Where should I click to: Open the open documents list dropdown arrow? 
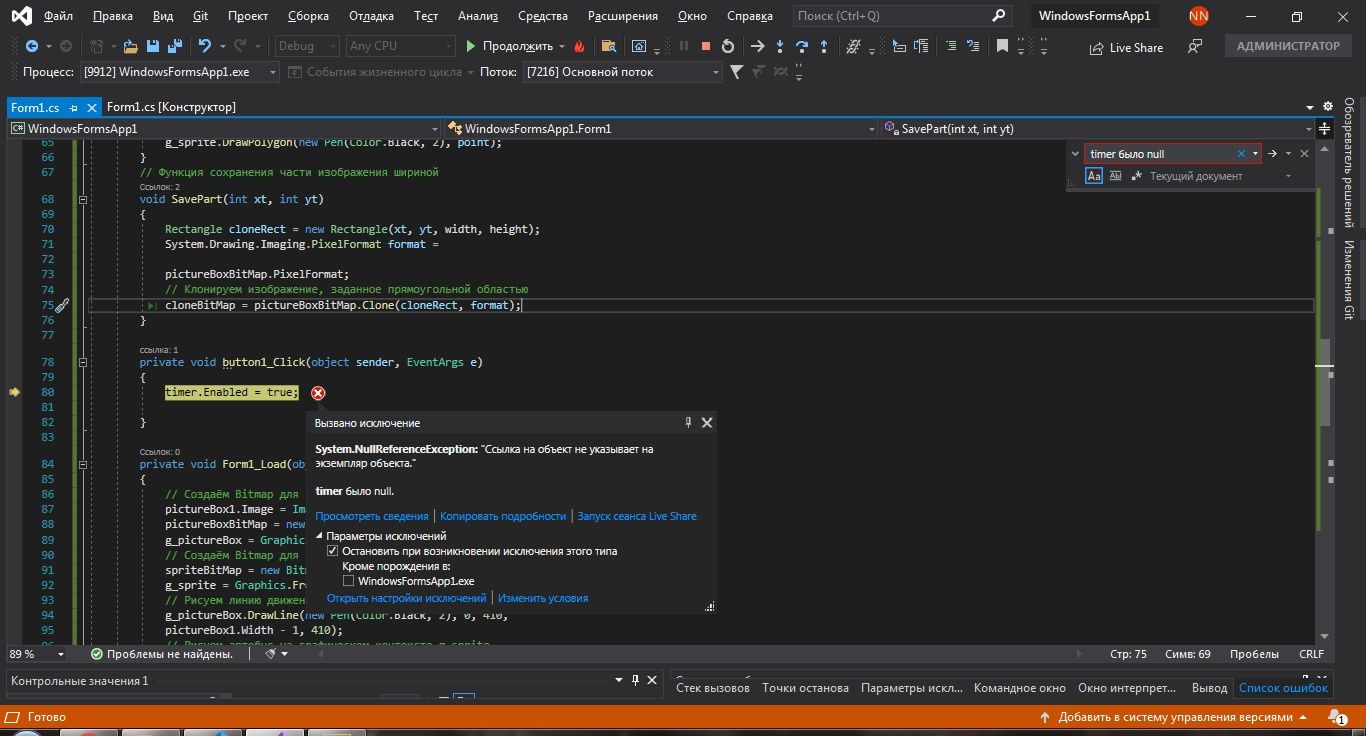click(1310, 107)
